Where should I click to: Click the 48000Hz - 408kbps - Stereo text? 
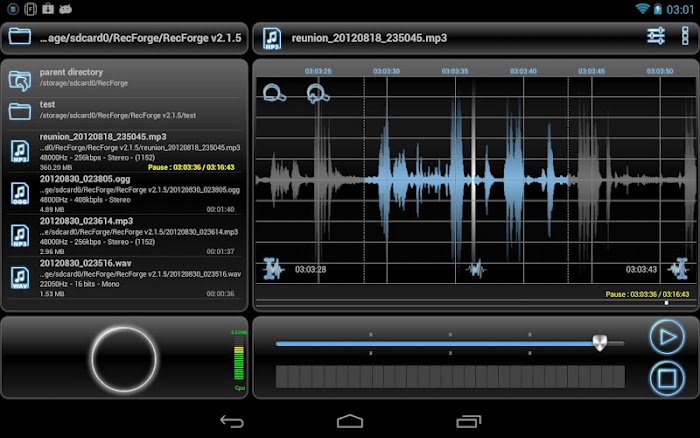click(x=85, y=200)
